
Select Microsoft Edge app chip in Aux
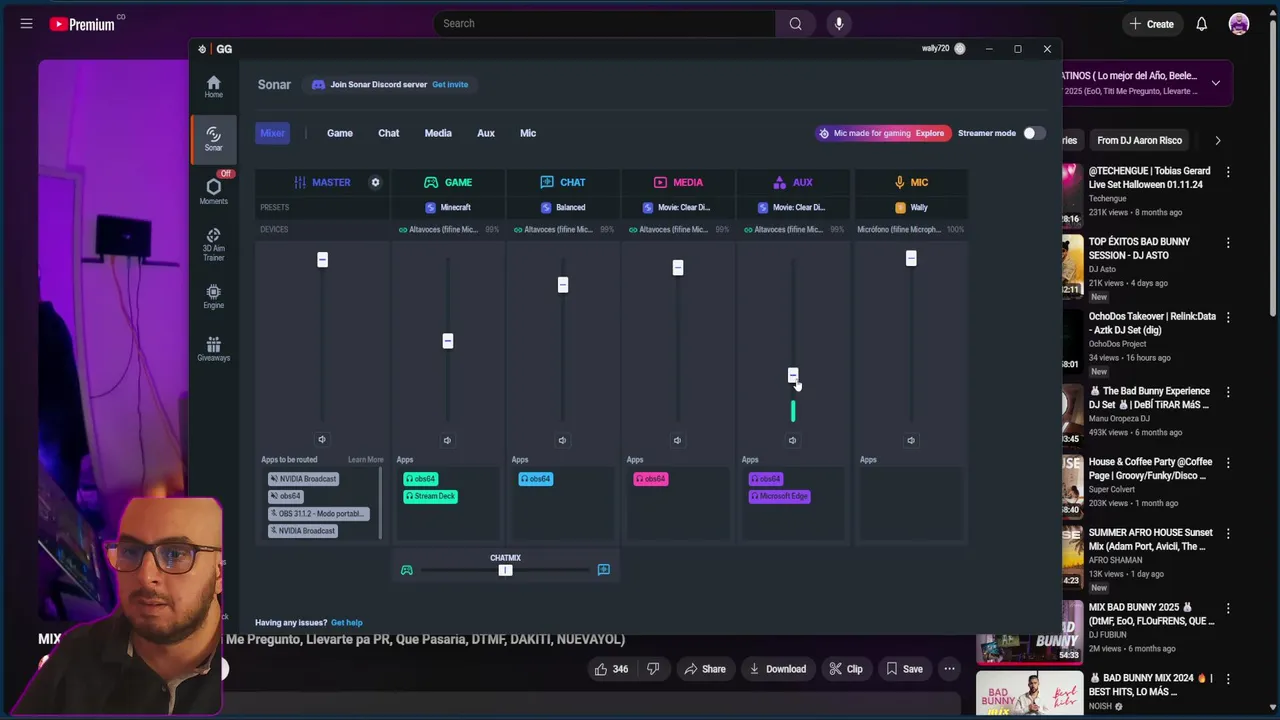(x=779, y=496)
